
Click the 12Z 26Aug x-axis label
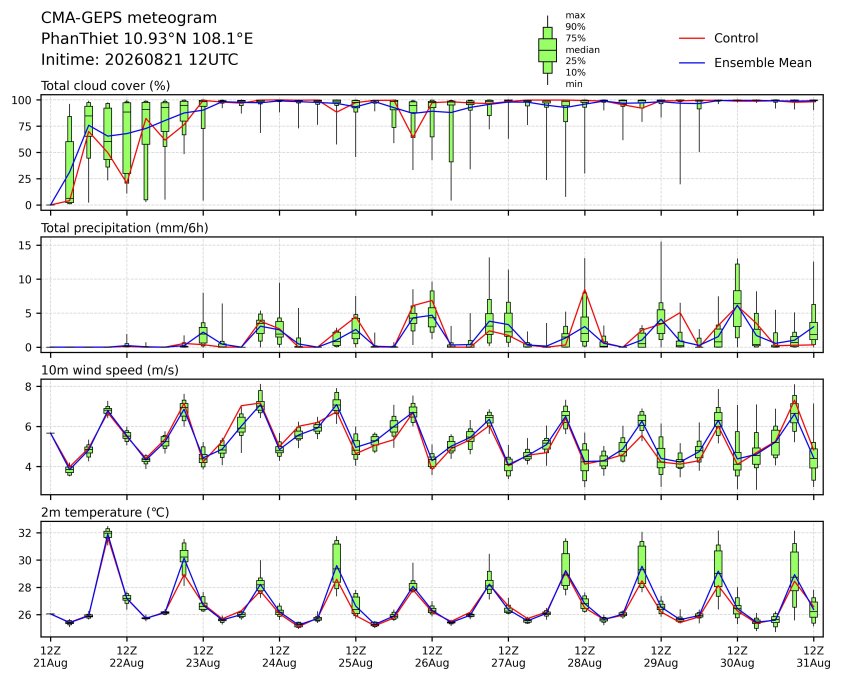pyautogui.click(x=432, y=657)
